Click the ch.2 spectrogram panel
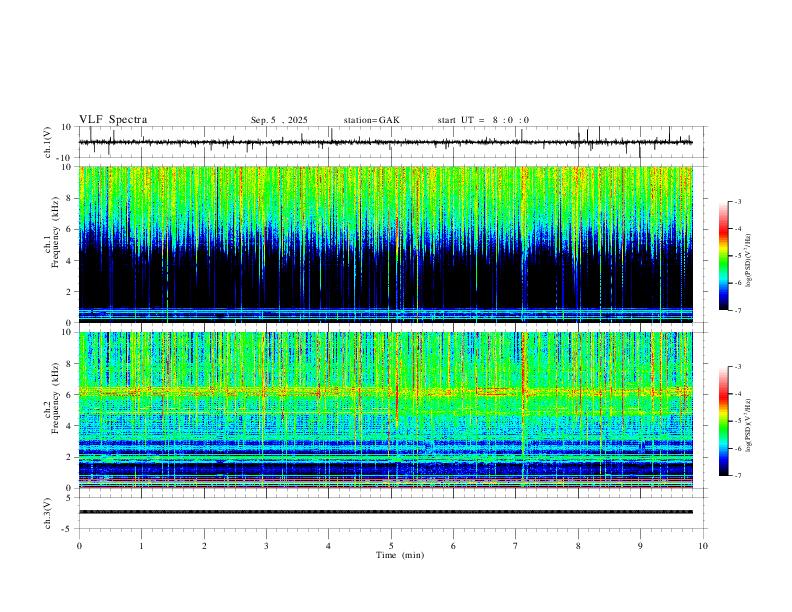This screenshot has width=792, height=612. [386, 410]
